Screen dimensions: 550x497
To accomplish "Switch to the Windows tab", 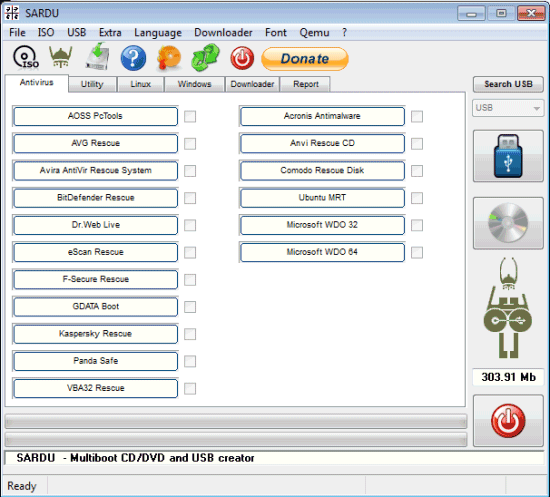I will click(194, 85).
